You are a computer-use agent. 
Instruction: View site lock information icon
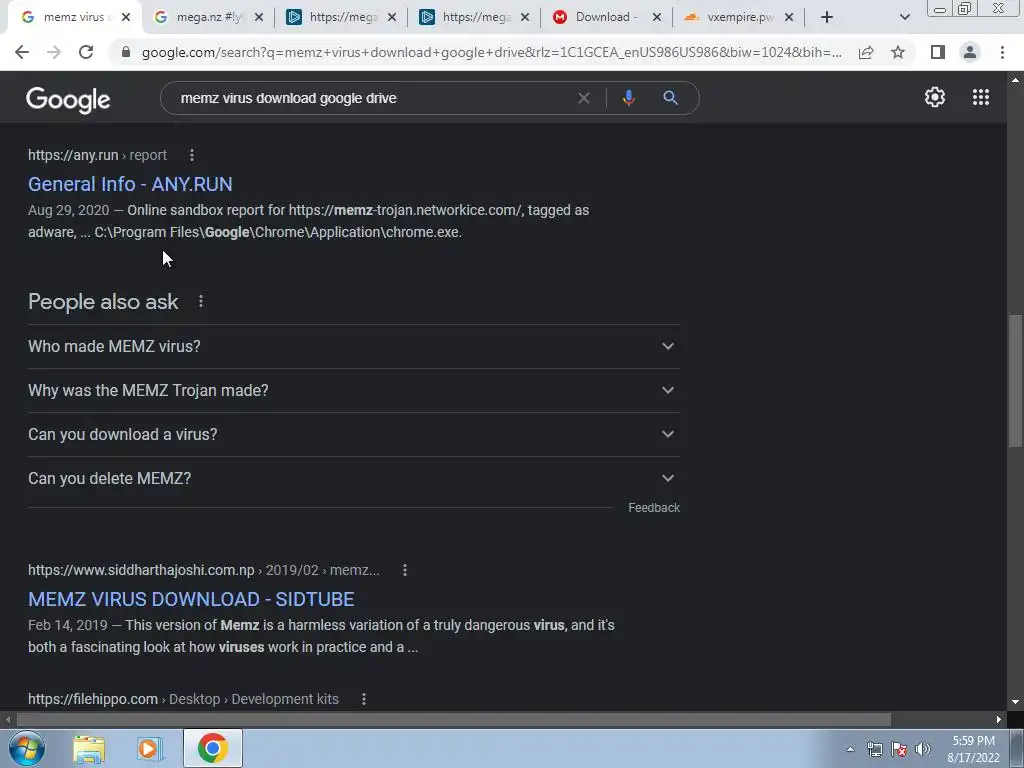pos(126,52)
